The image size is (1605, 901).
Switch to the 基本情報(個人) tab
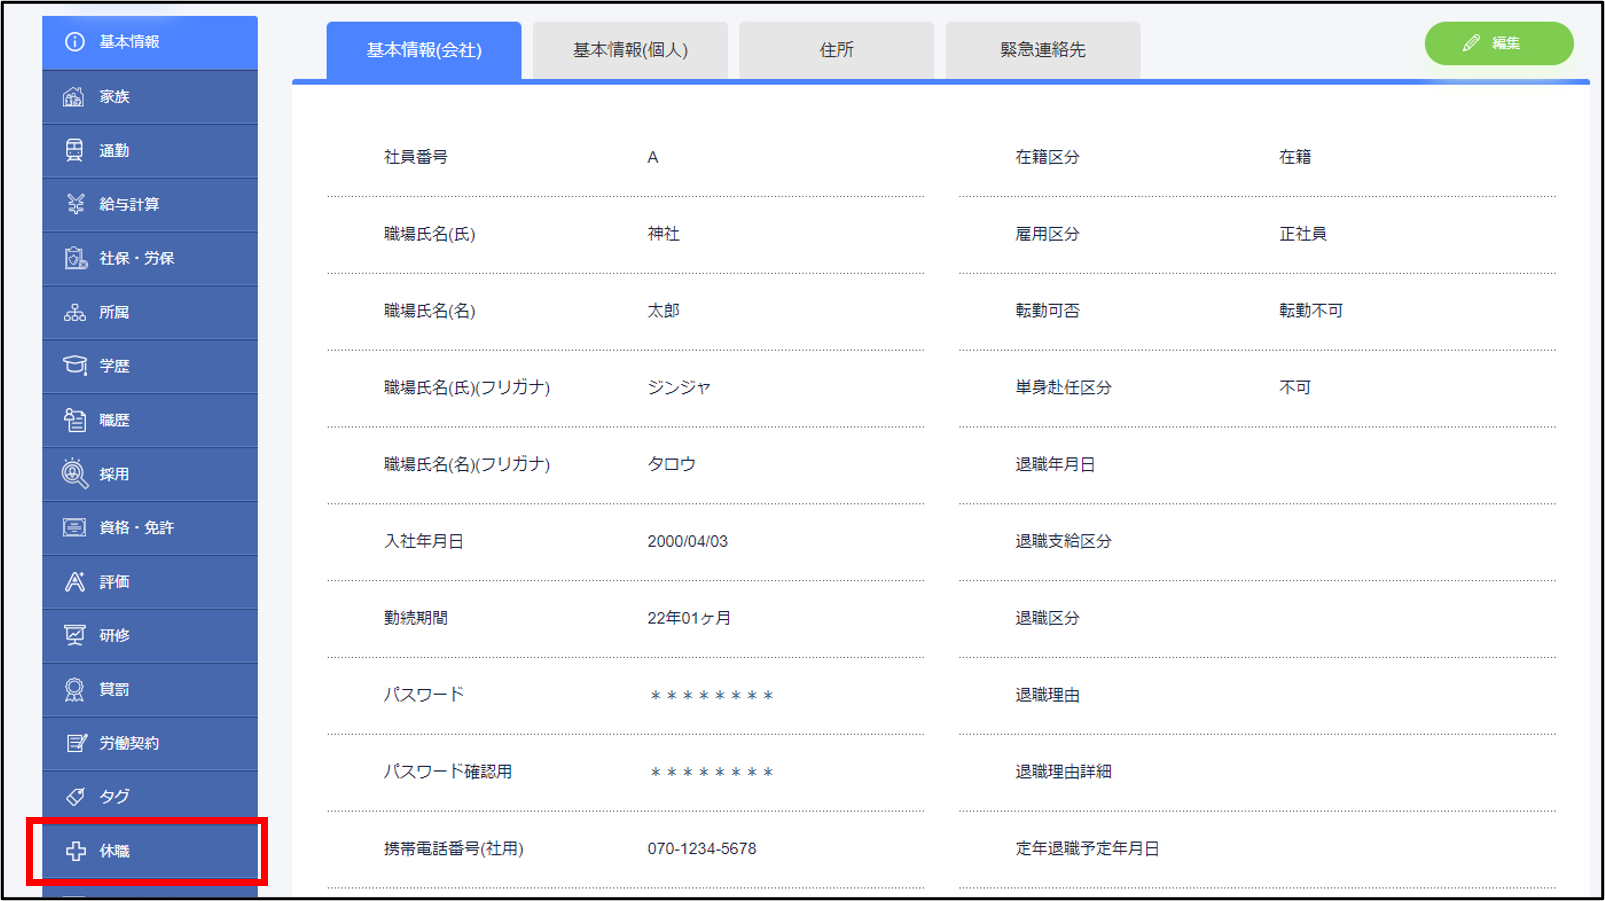[x=630, y=50]
